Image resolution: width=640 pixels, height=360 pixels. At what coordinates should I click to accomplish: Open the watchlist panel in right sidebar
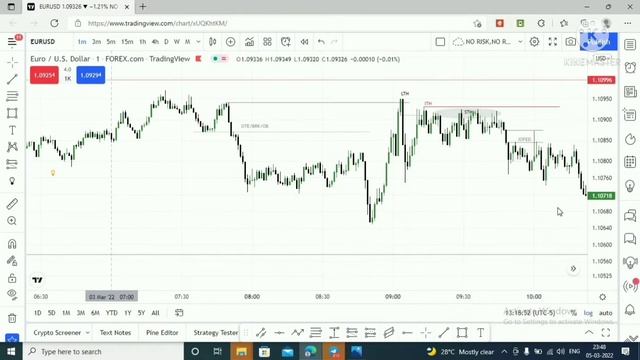[x=630, y=44]
